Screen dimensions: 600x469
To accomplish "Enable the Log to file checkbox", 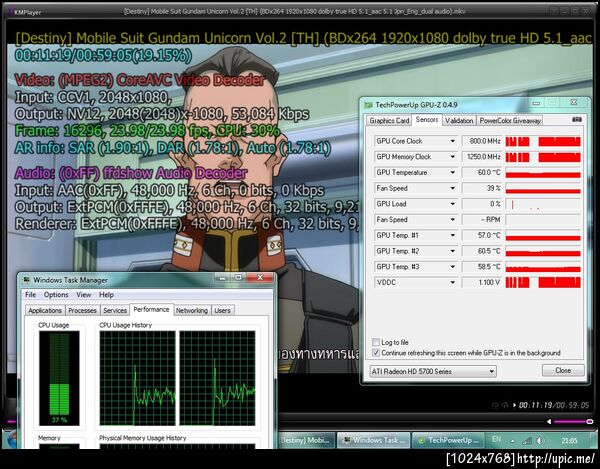I will (376, 342).
